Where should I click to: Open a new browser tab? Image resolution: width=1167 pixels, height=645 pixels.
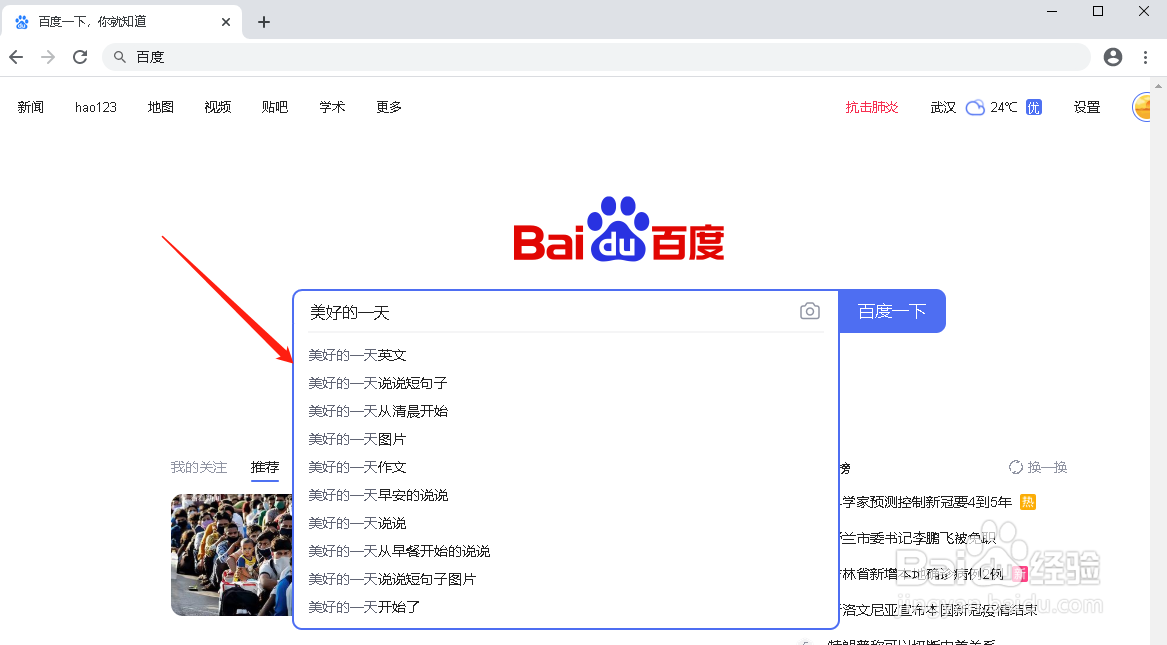point(263,22)
